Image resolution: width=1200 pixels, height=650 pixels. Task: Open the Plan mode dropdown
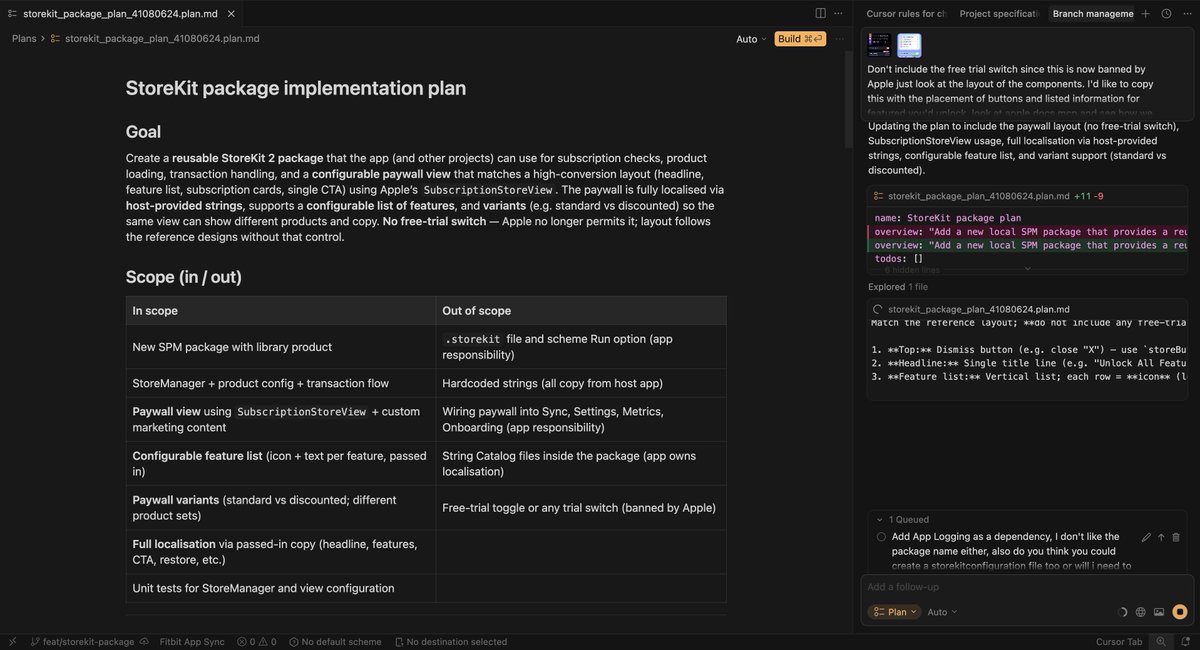click(894, 612)
